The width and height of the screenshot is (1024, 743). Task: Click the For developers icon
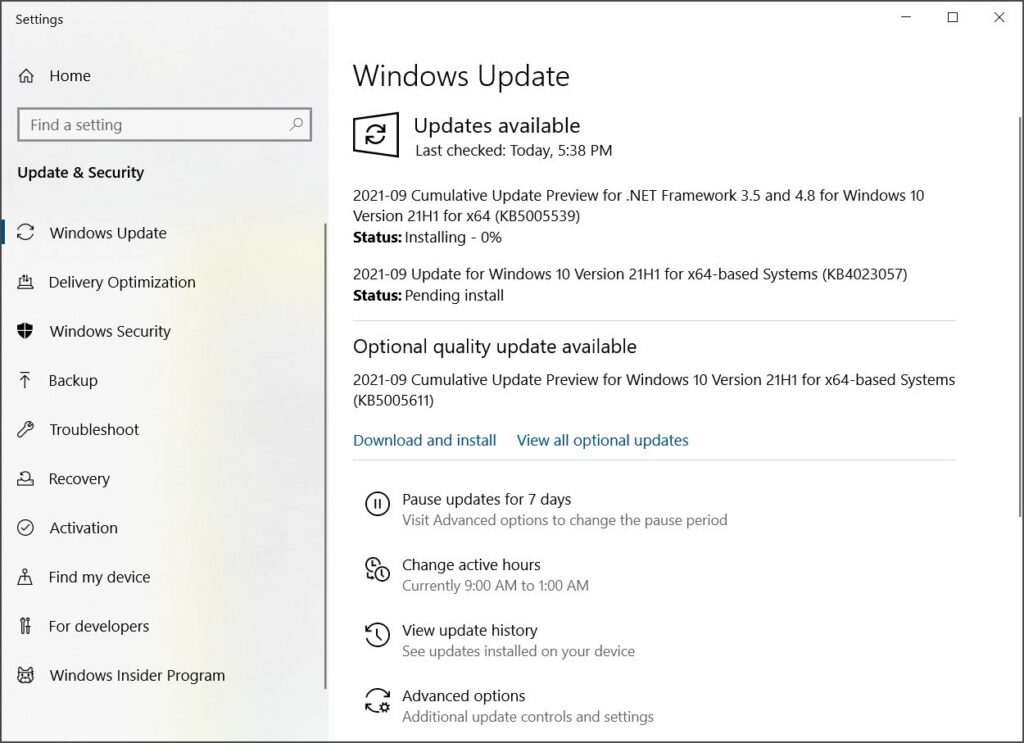tap(25, 626)
